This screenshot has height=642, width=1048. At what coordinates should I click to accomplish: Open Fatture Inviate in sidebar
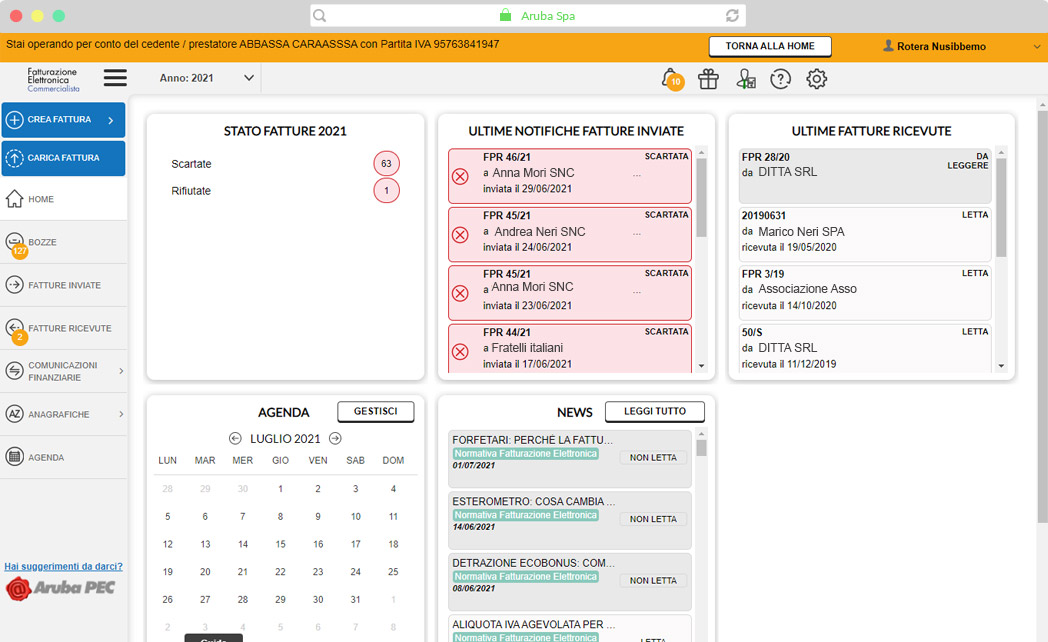click(x=64, y=285)
